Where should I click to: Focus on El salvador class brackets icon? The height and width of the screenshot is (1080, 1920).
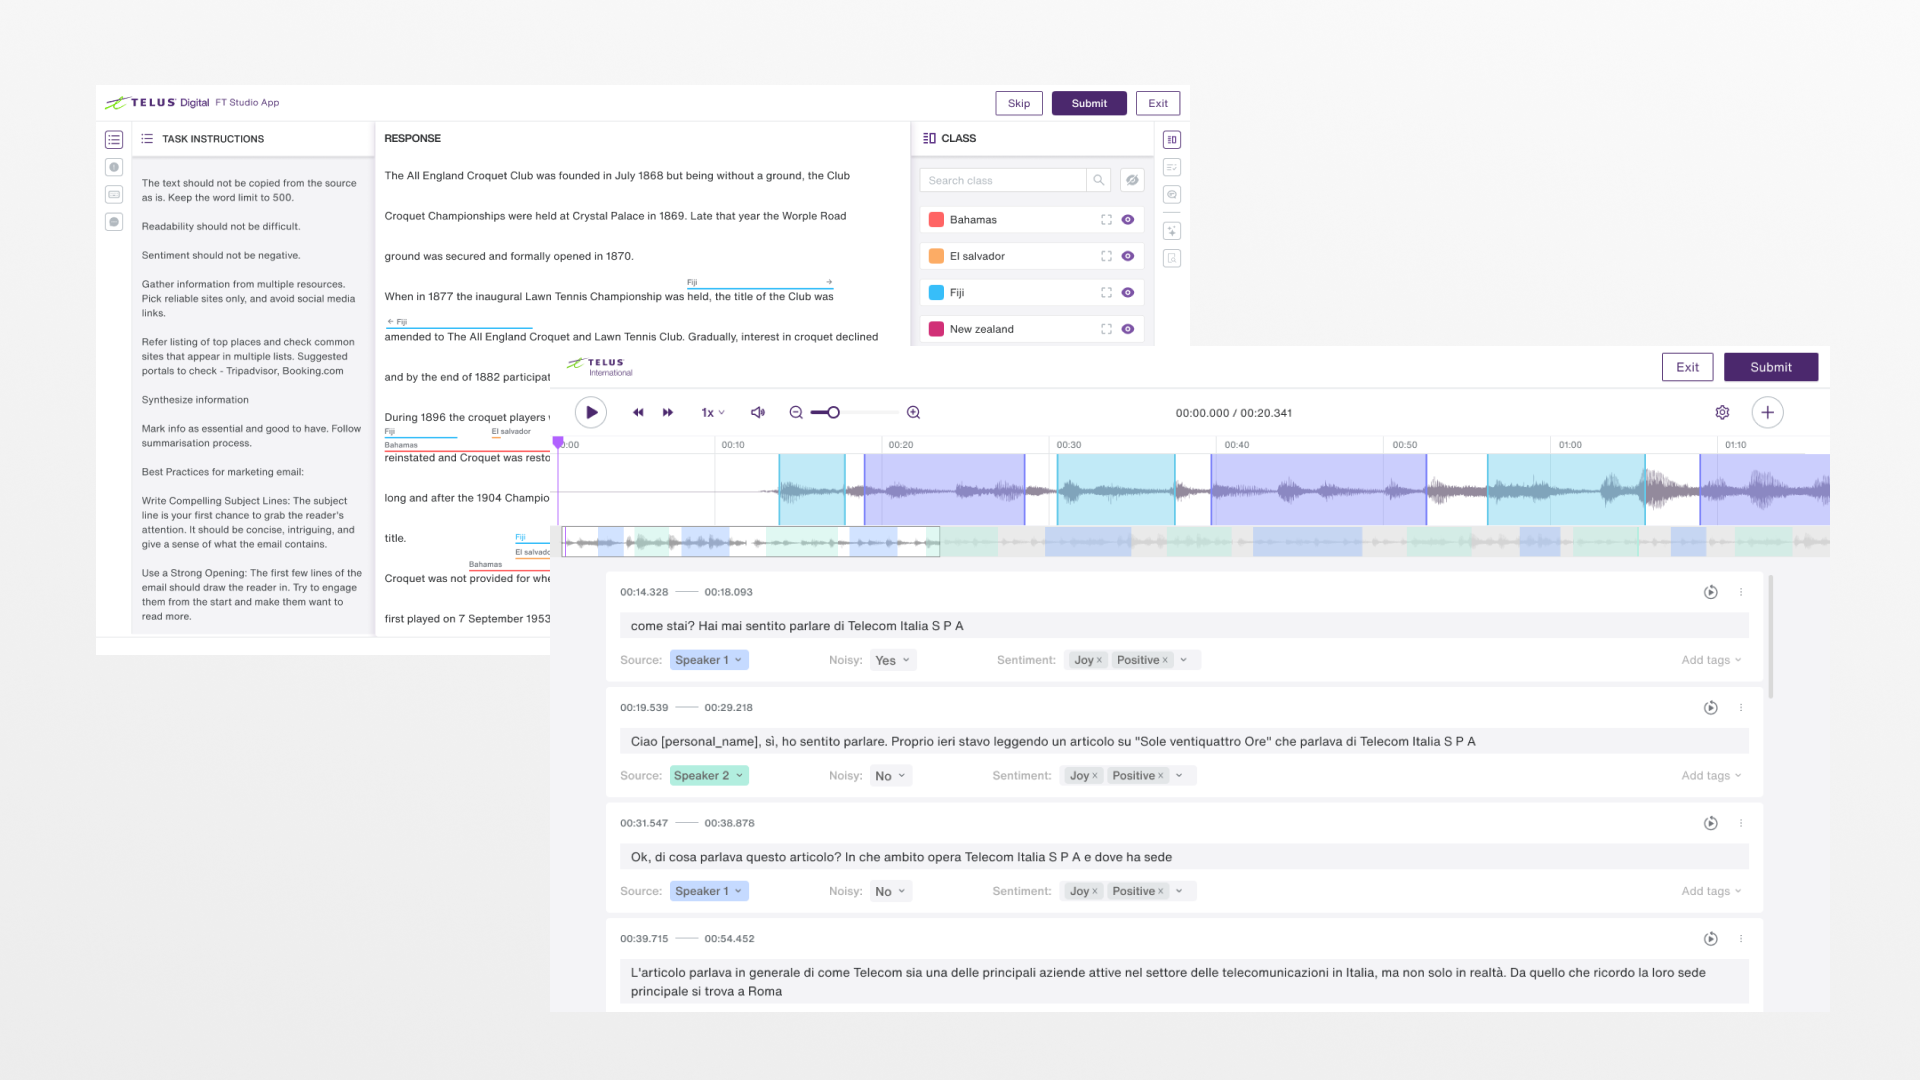1106,256
